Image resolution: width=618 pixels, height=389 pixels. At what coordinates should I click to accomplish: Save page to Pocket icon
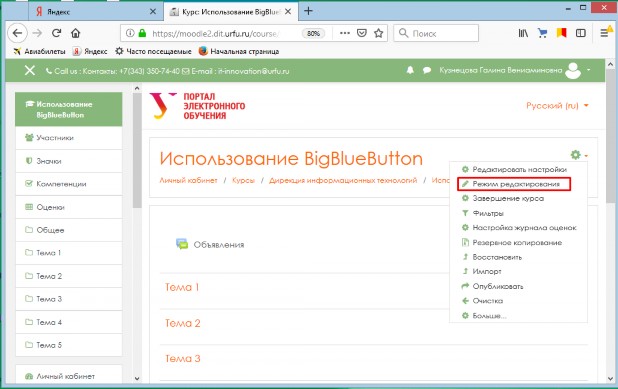pyautogui.click(x=362, y=33)
